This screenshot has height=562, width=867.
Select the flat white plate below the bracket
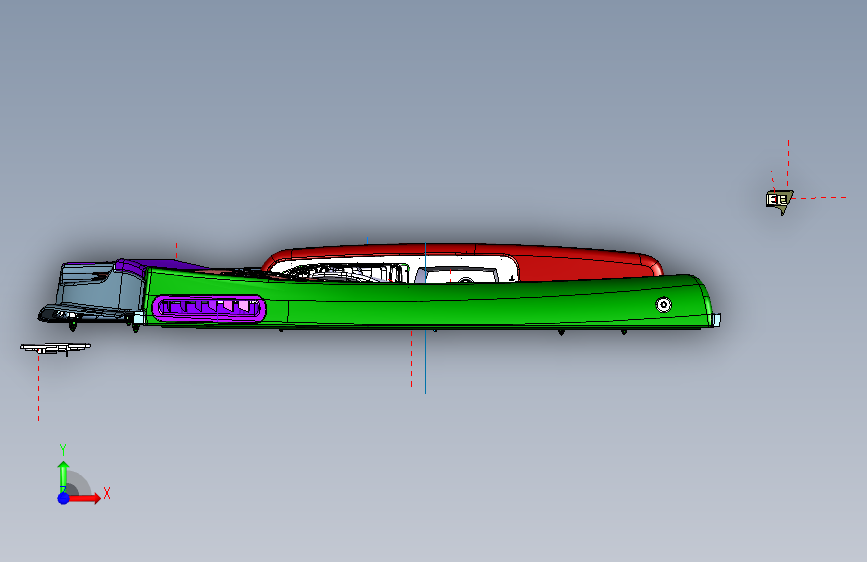(55, 348)
